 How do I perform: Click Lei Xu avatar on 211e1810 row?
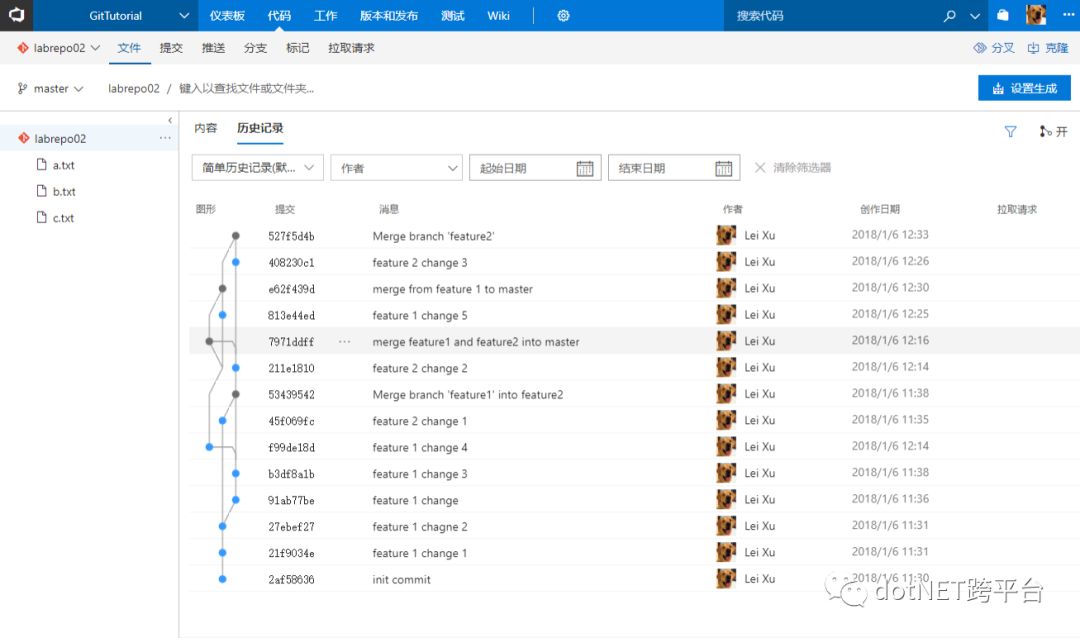tap(726, 367)
